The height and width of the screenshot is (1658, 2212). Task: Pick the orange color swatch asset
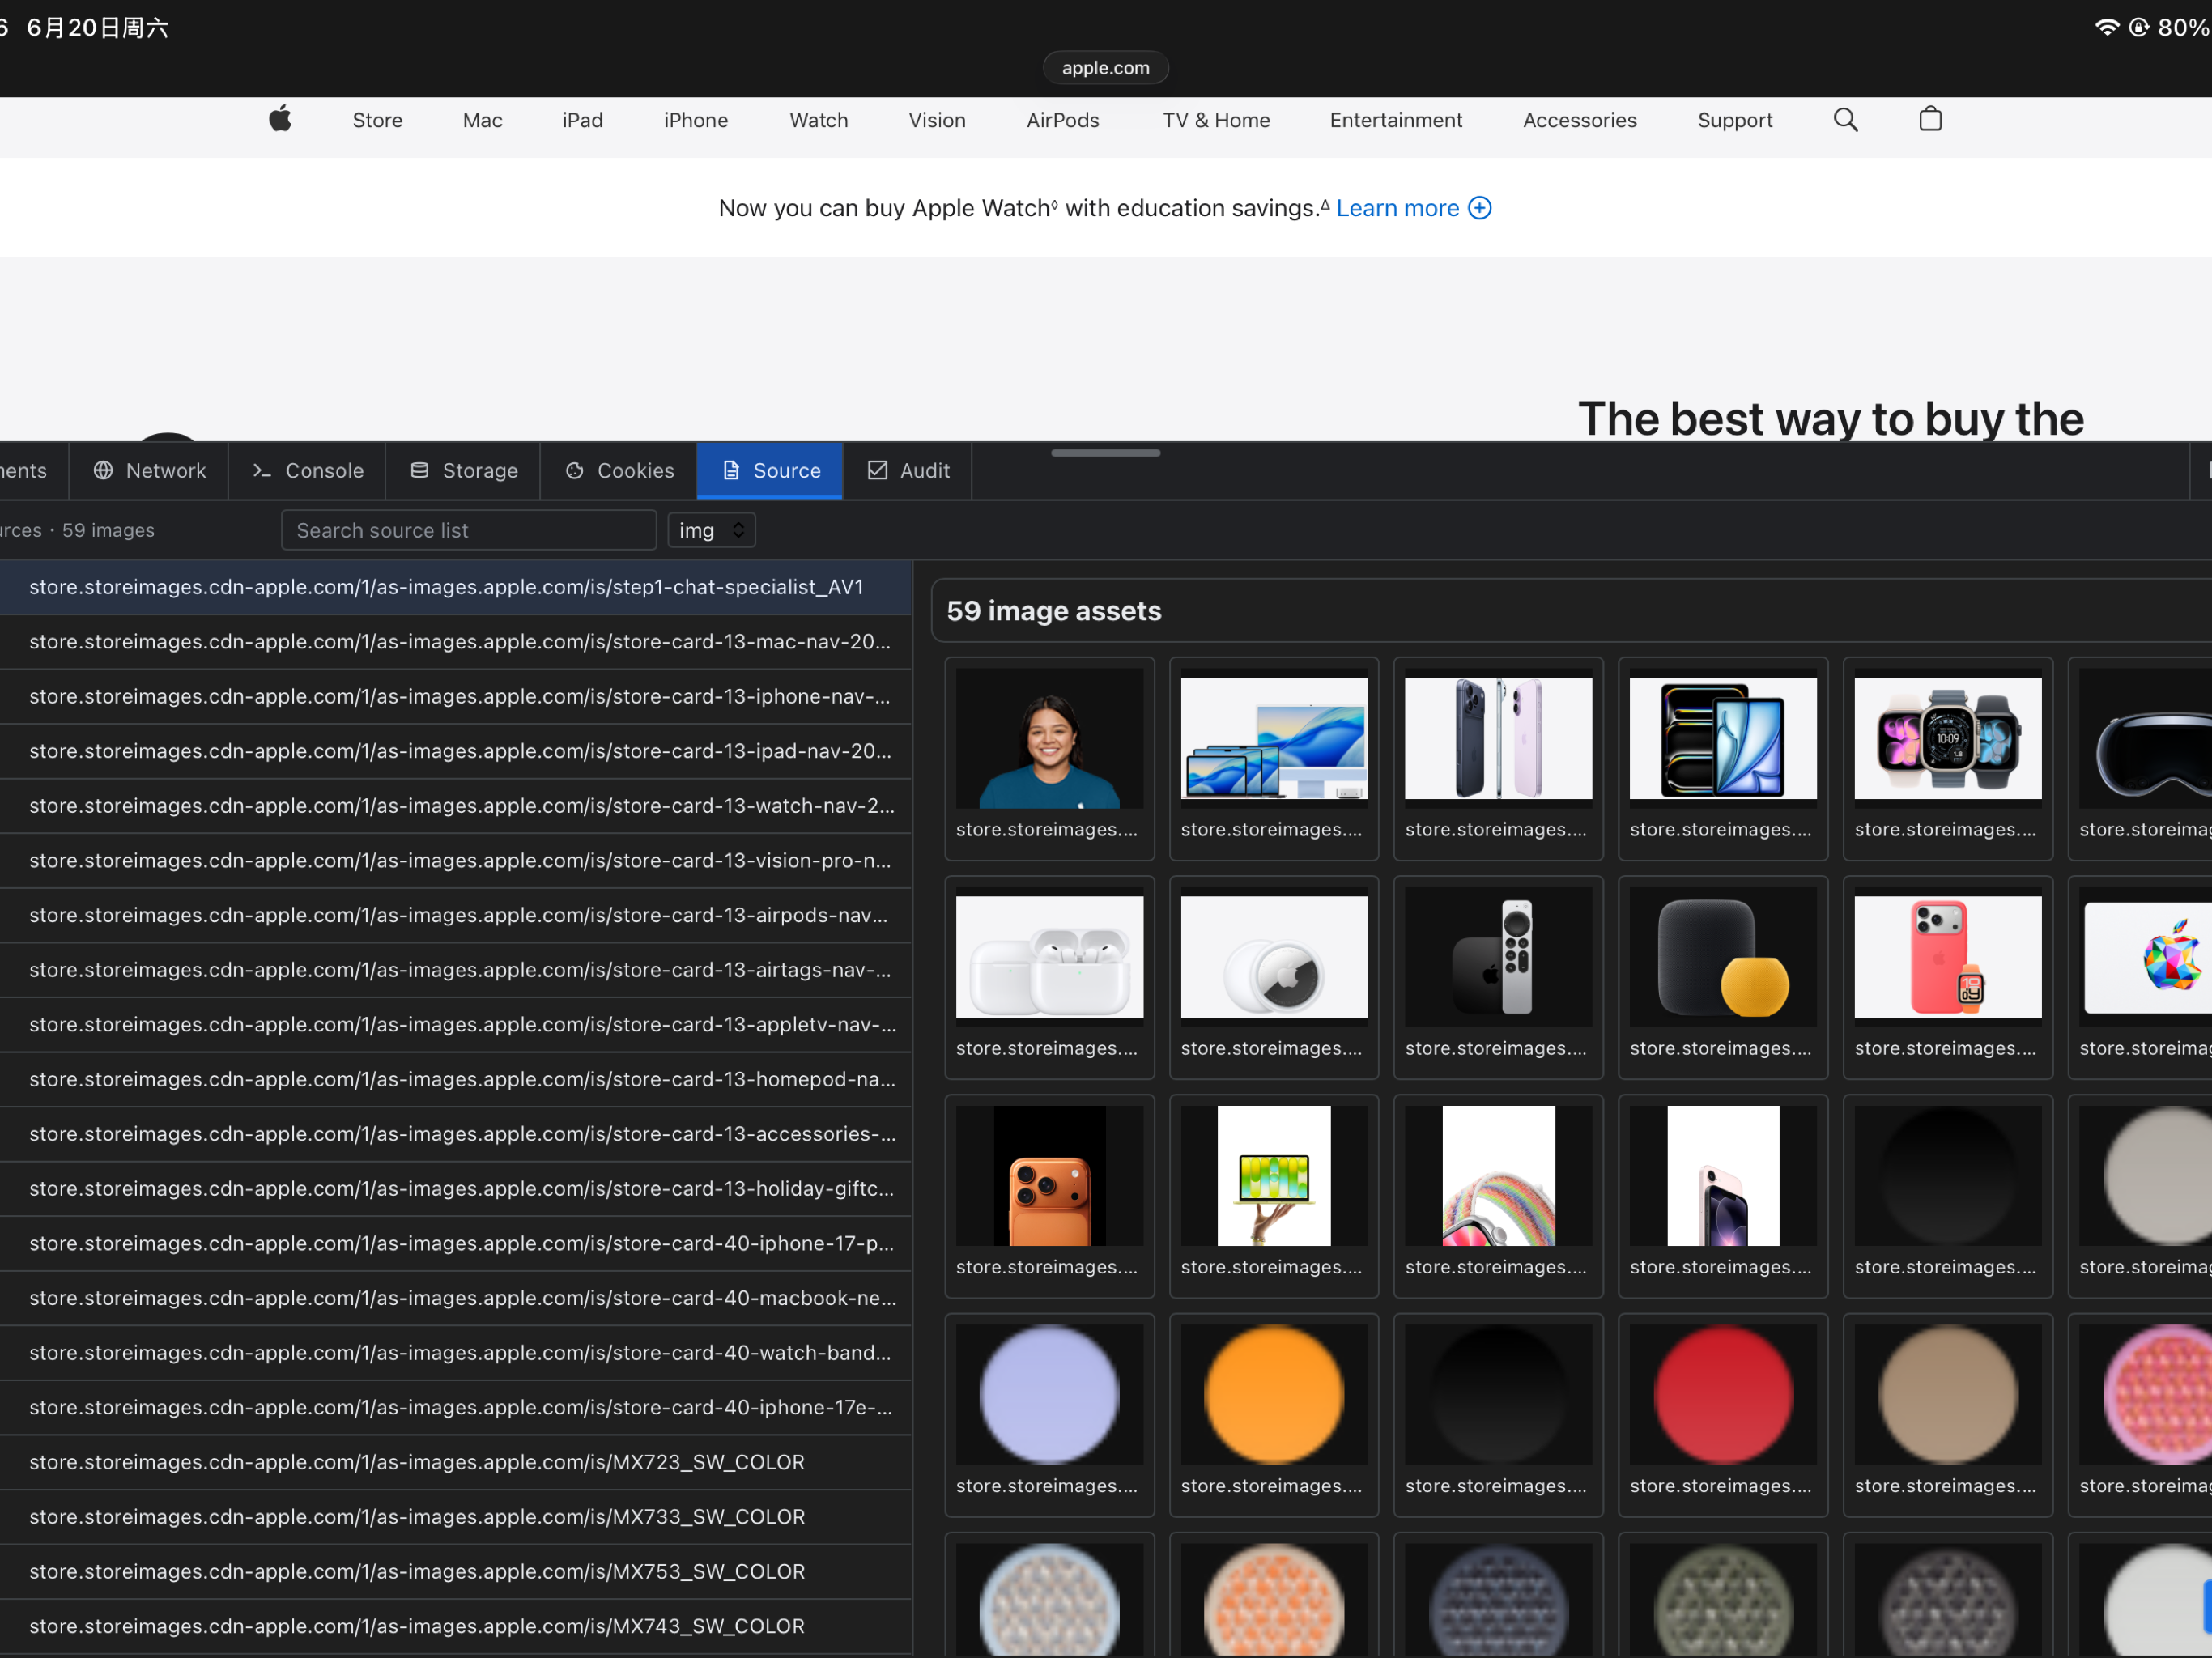[x=1273, y=1414]
